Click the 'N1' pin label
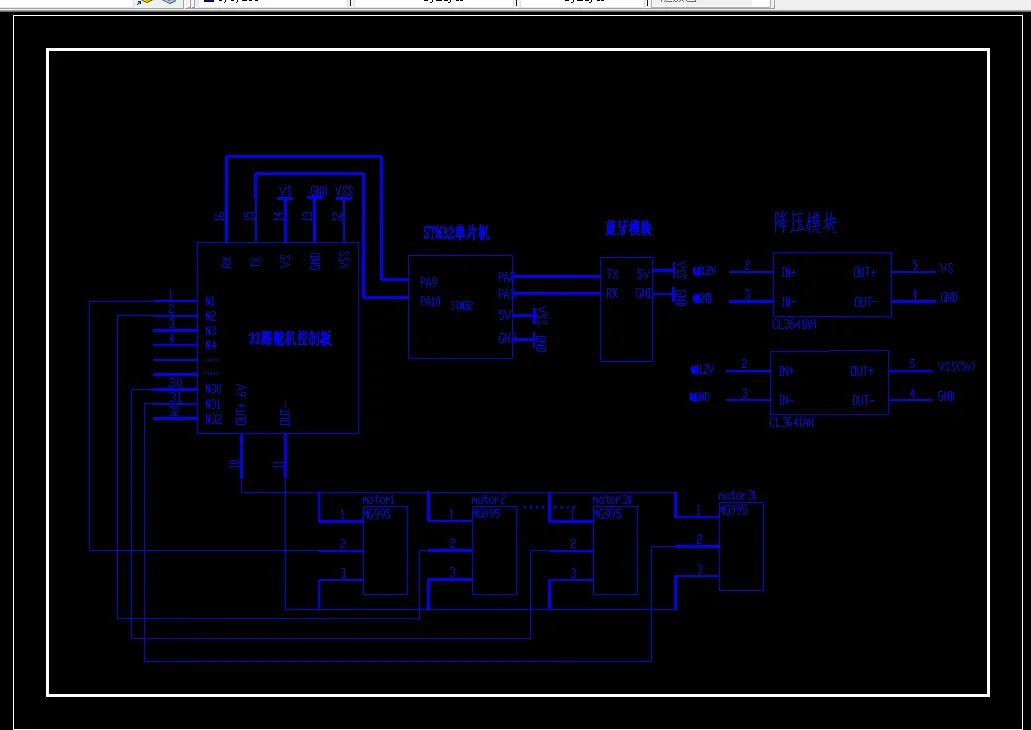Viewport: 1031px width, 730px height. (210, 301)
